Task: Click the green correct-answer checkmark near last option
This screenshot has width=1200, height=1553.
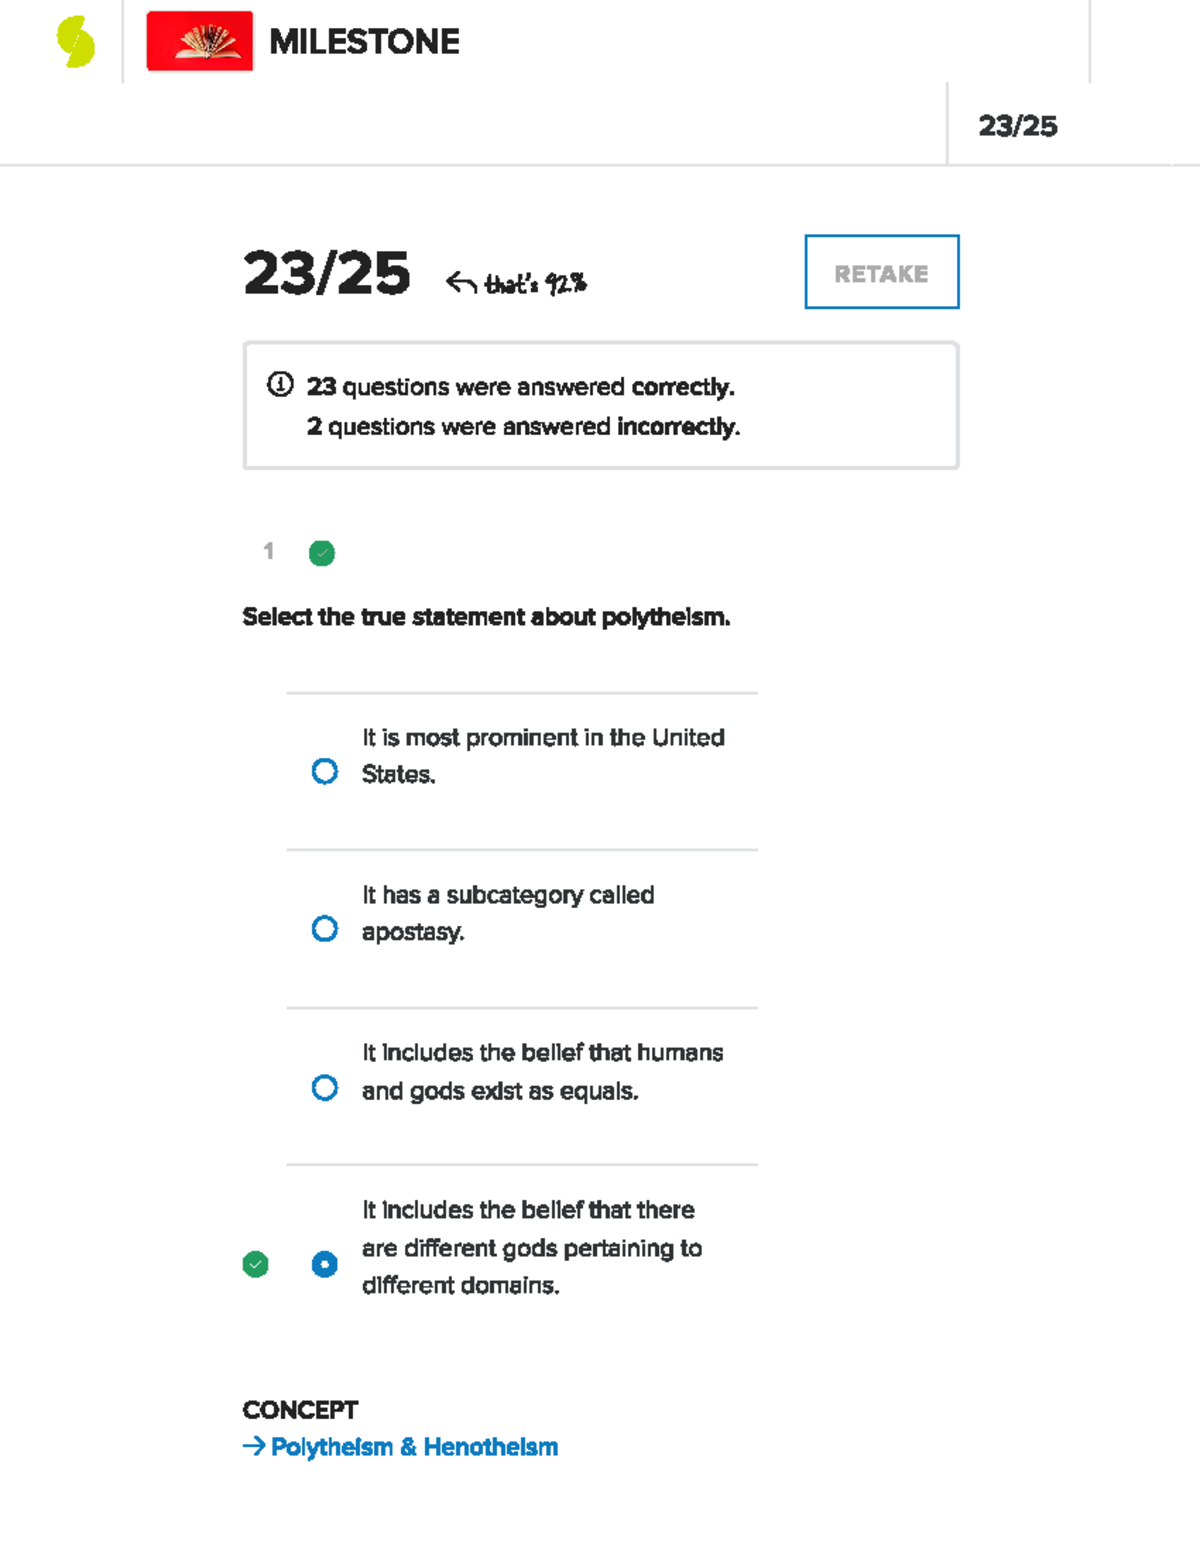Action: 256,1265
